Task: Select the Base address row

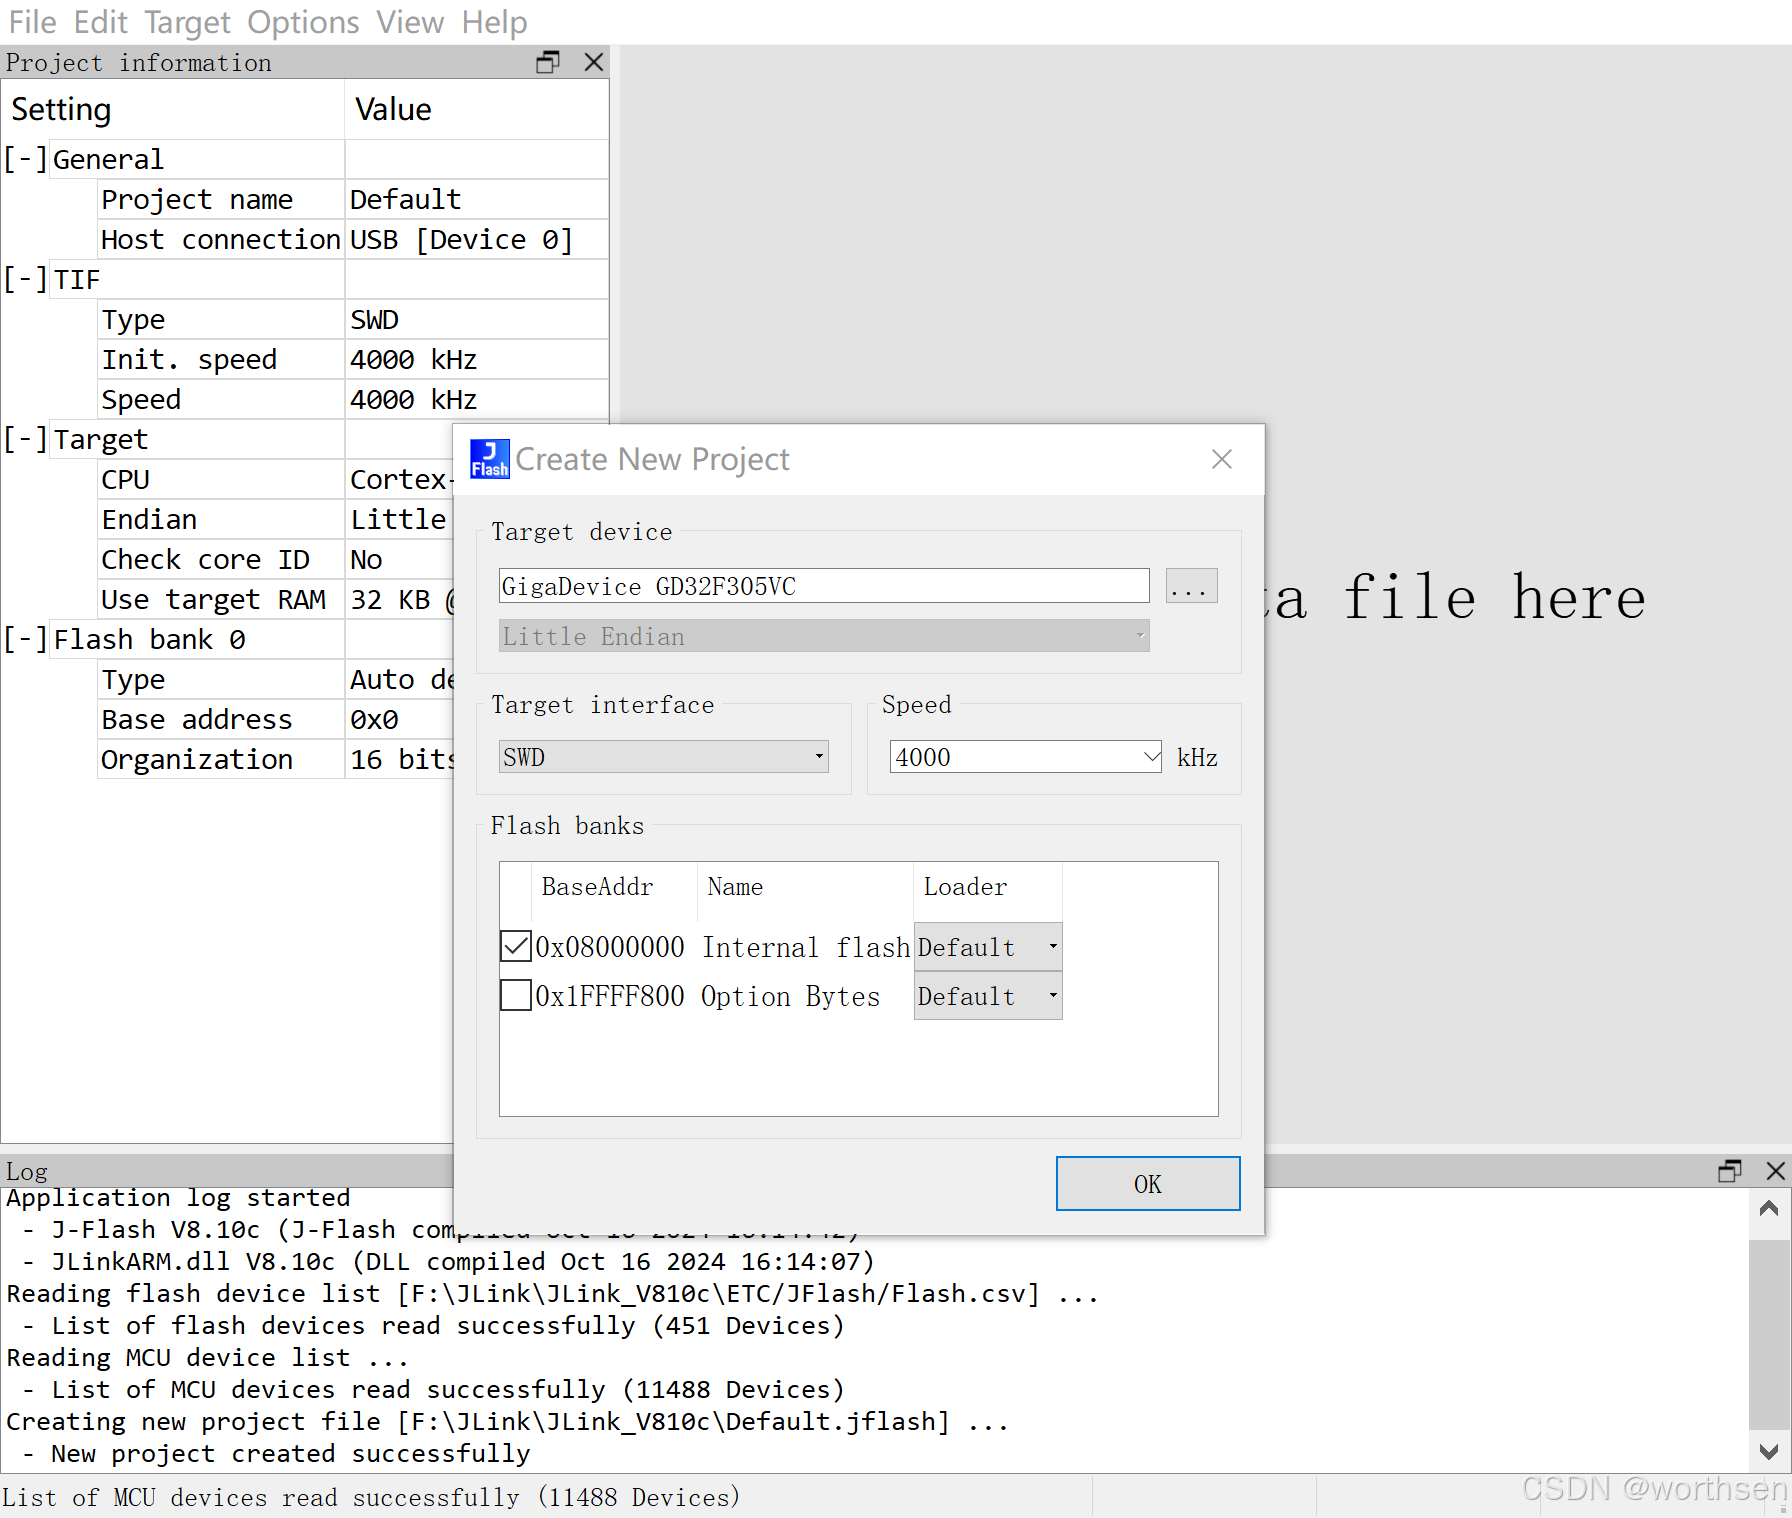Action: 276,719
